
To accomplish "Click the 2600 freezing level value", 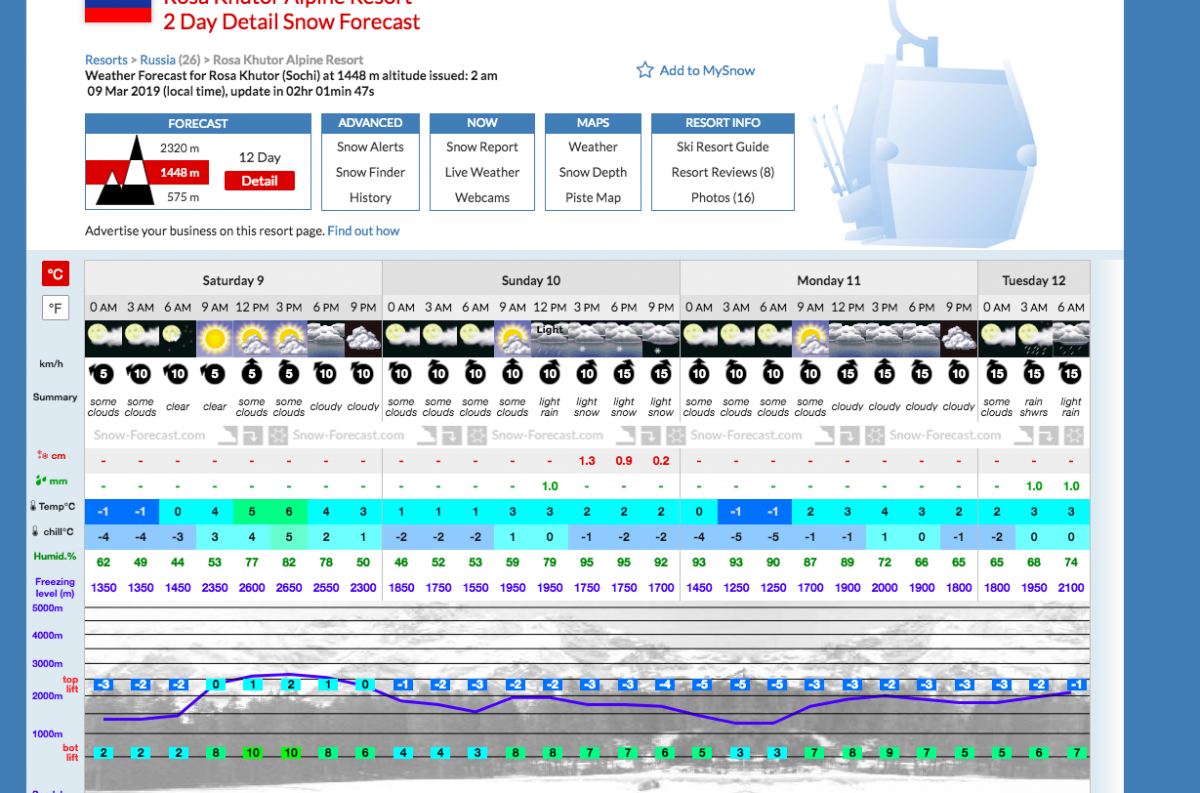I will pos(251,588).
